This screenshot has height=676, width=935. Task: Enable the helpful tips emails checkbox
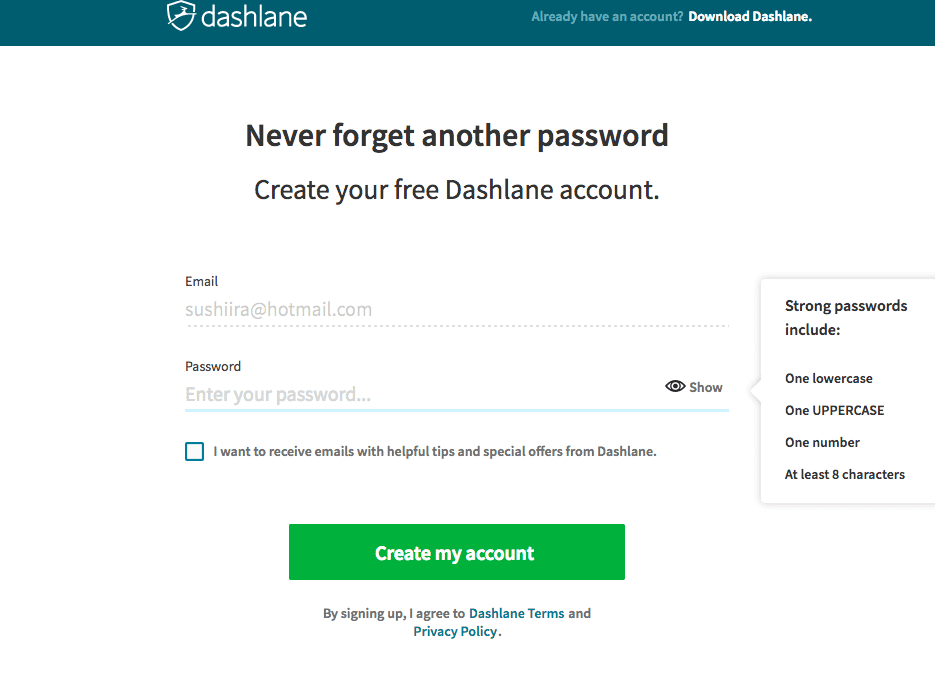tap(194, 452)
